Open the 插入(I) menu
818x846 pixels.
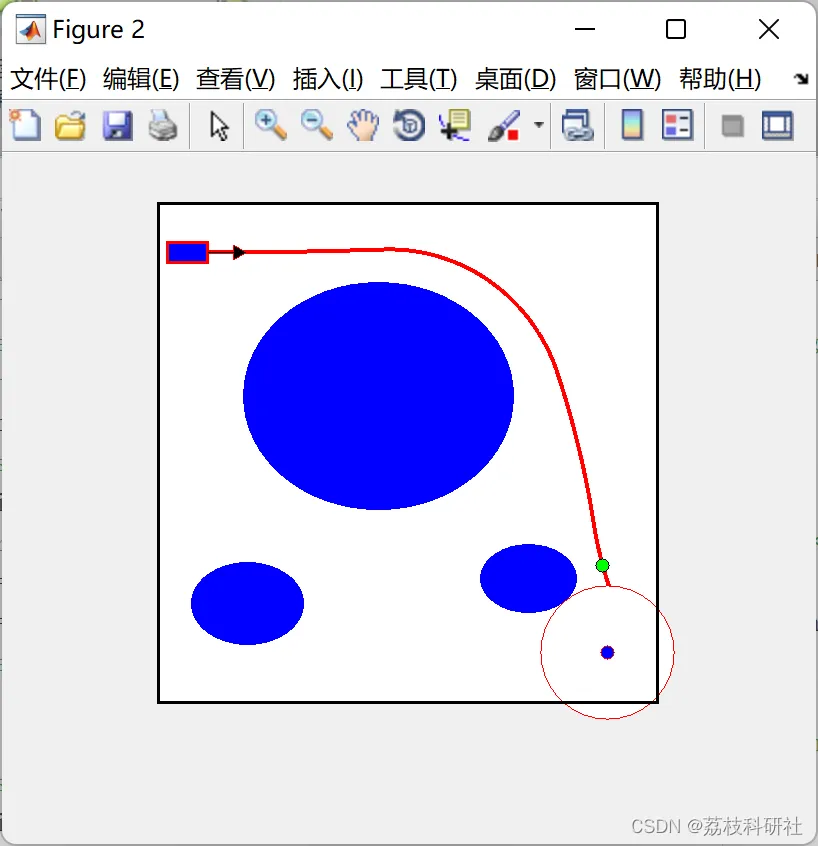328,79
